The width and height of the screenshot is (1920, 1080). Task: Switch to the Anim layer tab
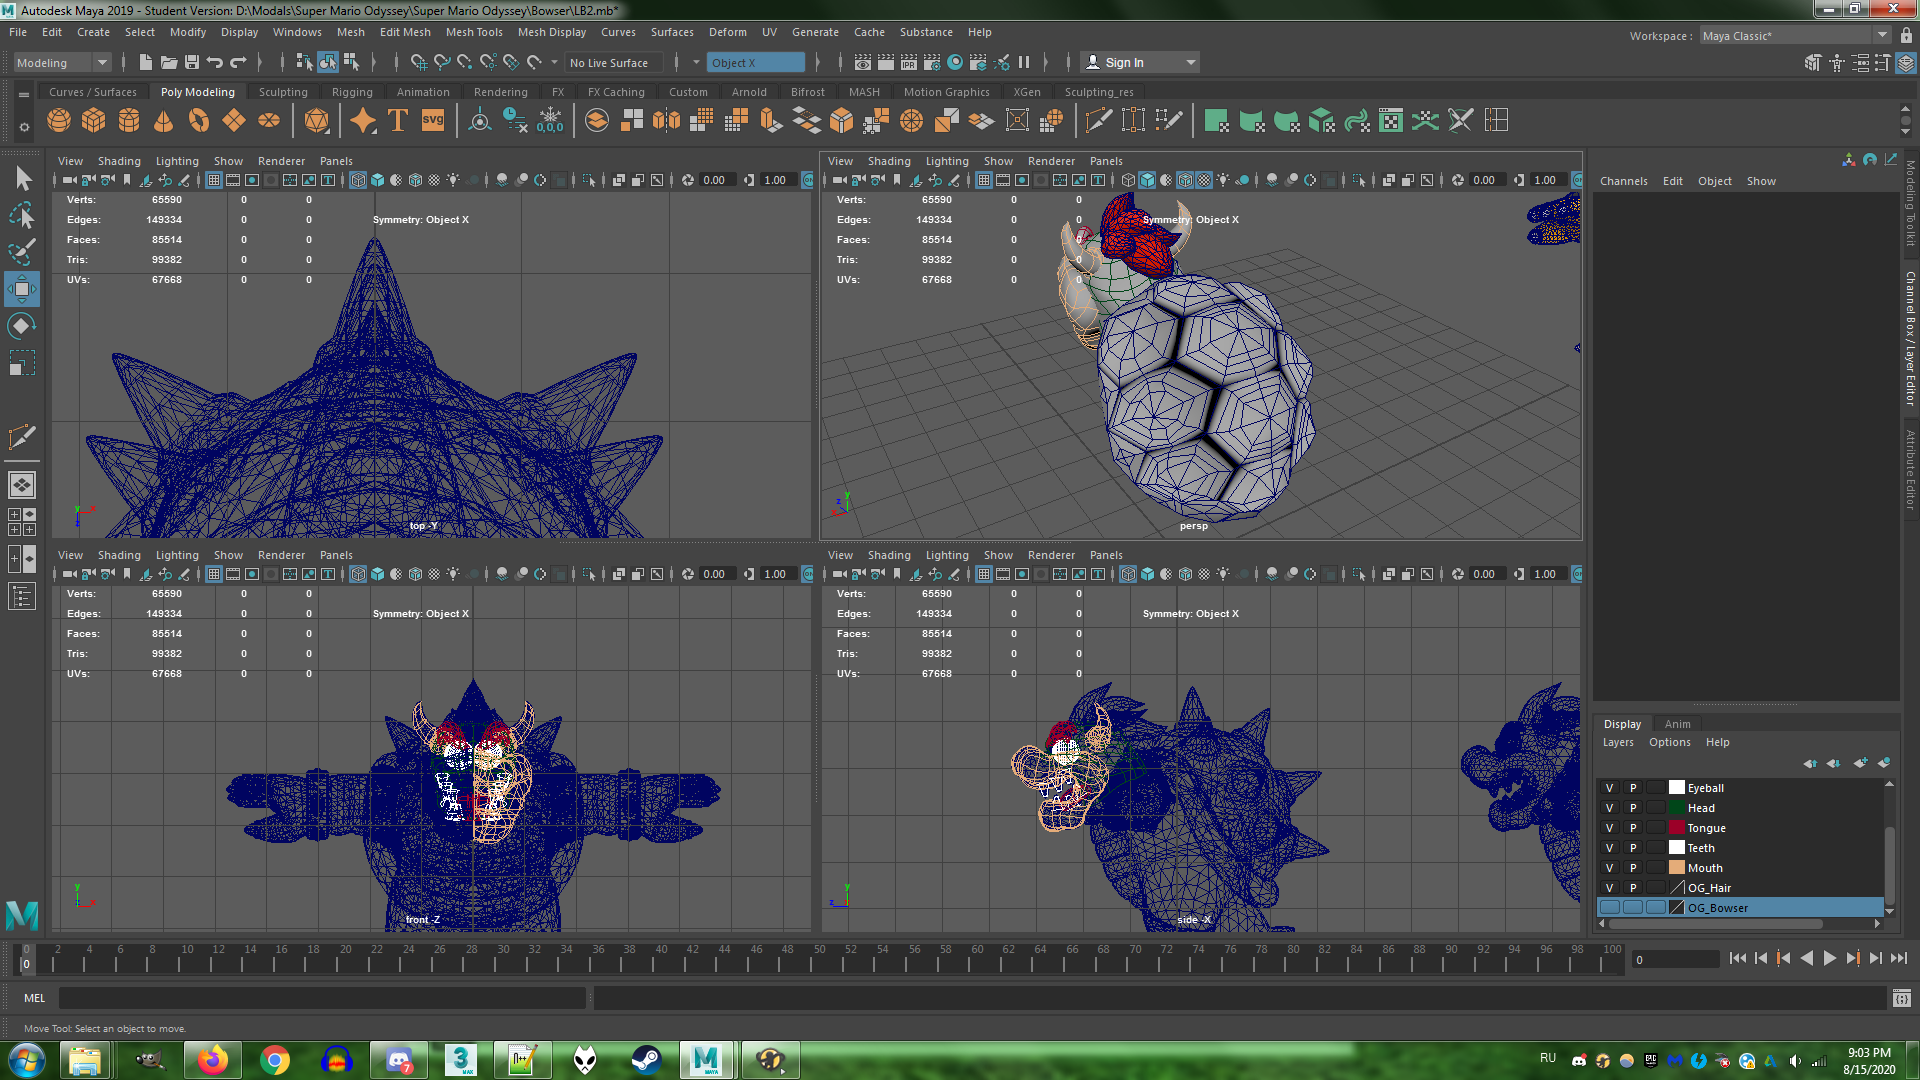(1678, 724)
